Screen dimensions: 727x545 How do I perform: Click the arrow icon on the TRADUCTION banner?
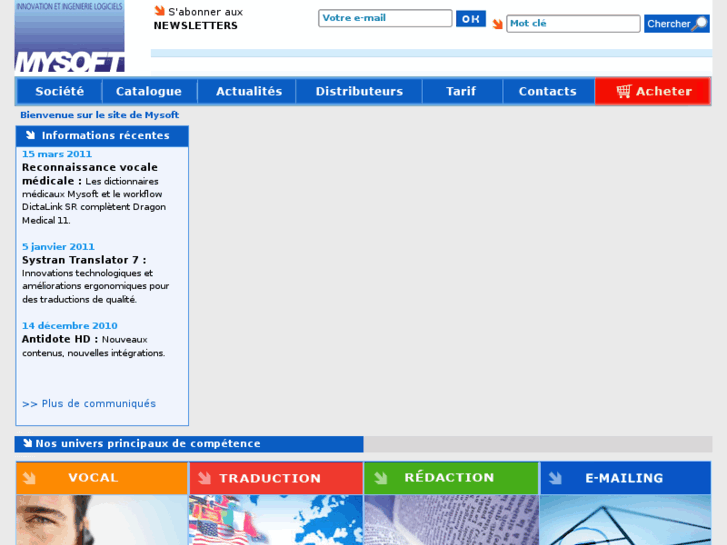click(x=204, y=478)
